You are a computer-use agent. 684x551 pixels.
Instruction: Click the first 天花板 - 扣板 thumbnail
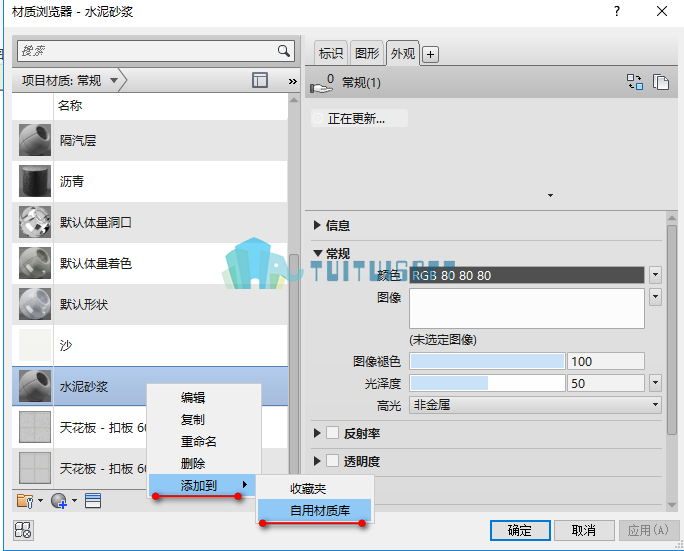35,427
